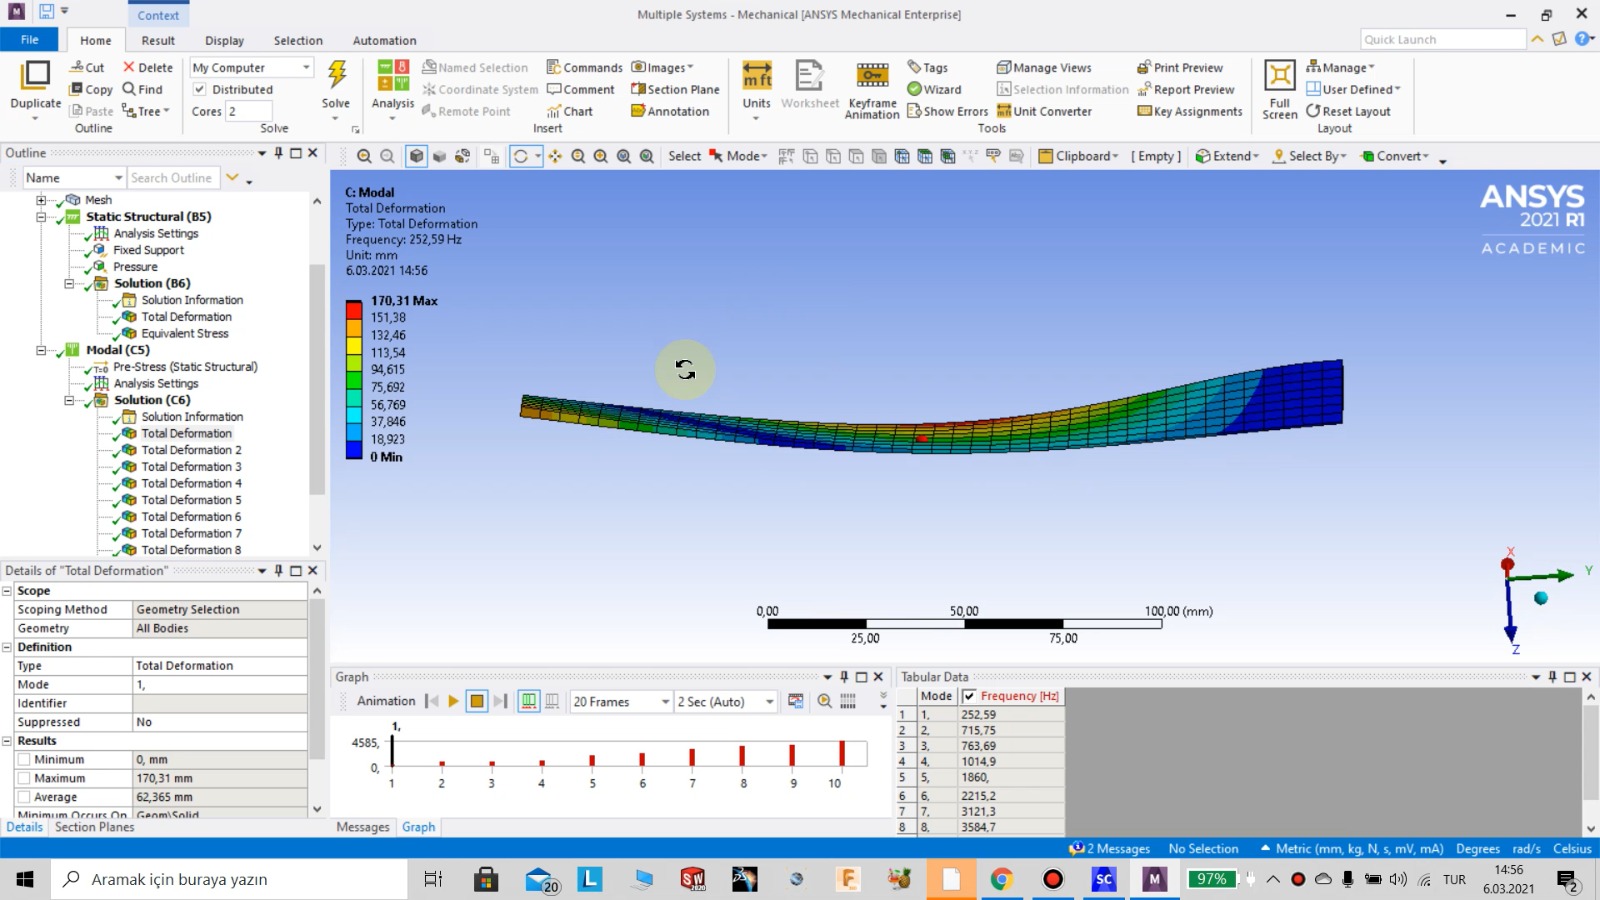Viewport: 1600px width, 900px height.
Task: Open the 20 Frames dropdown
Action: point(621,702)
